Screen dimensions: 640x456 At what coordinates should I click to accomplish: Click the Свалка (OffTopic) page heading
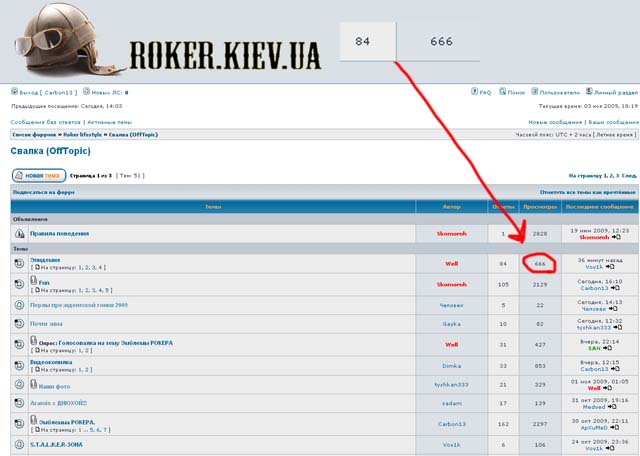51,151
